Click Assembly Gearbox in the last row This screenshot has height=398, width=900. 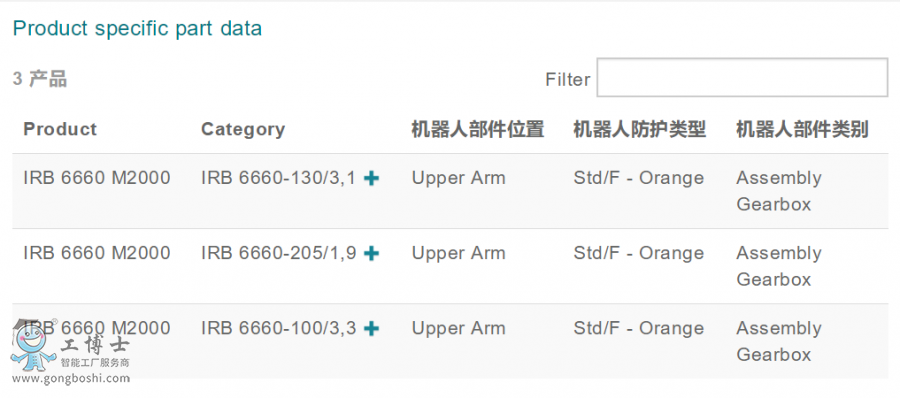click(x=779, y=341)
